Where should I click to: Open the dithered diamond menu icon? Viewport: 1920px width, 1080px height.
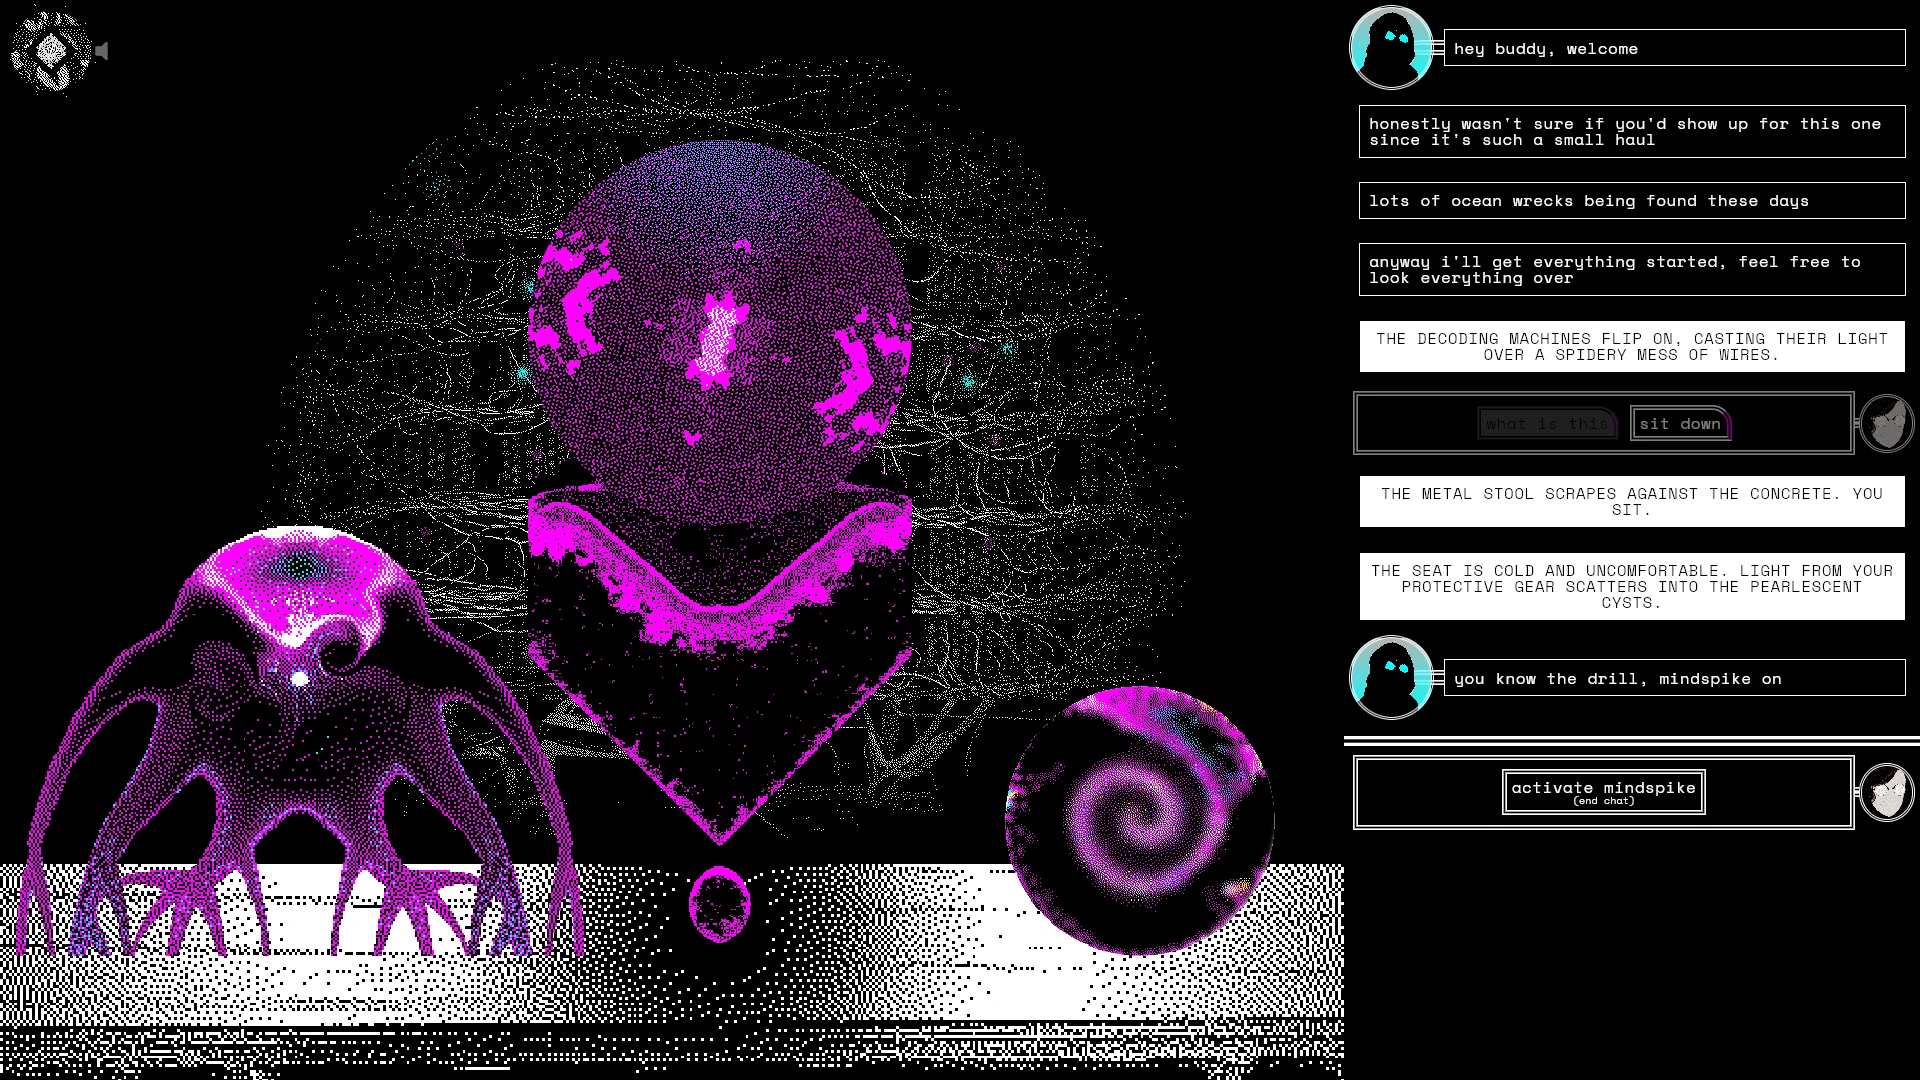coord(51,51)
